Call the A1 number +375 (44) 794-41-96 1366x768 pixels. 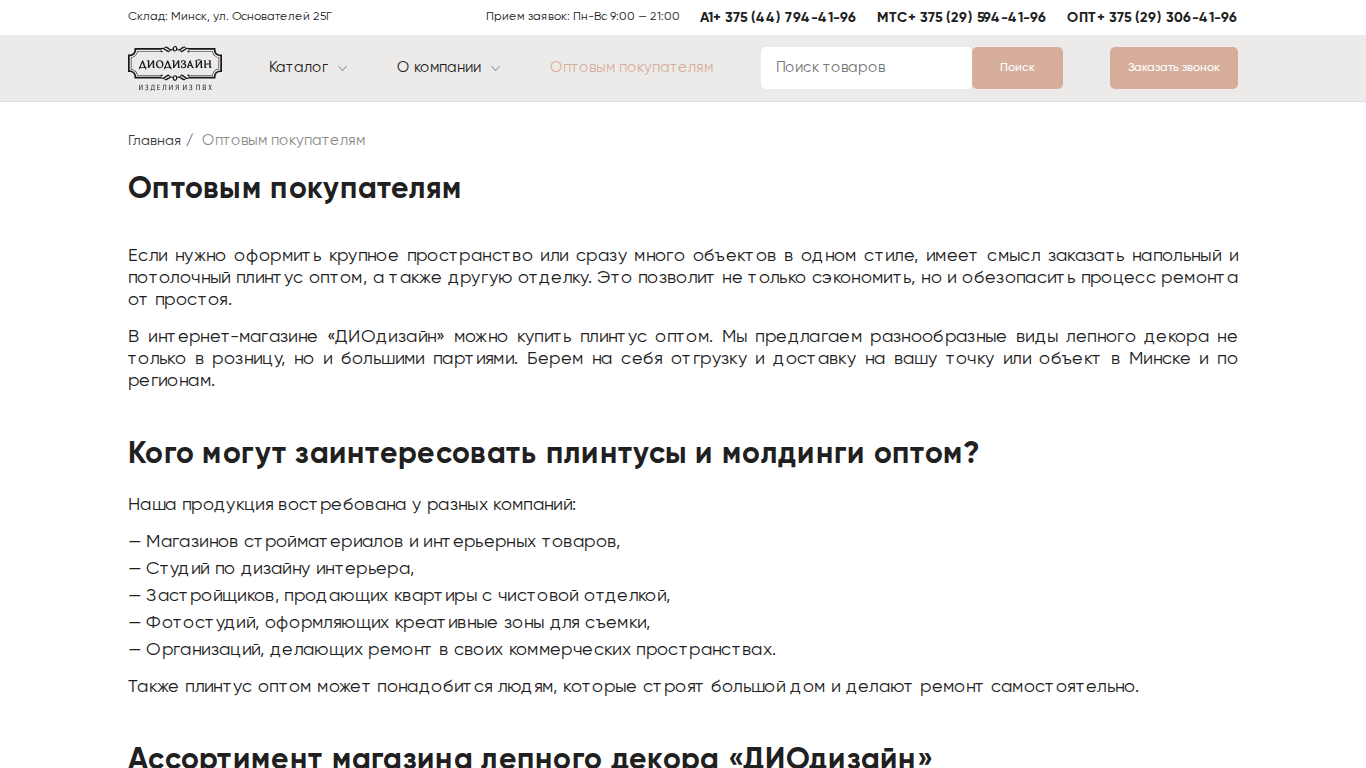point(778,17)
